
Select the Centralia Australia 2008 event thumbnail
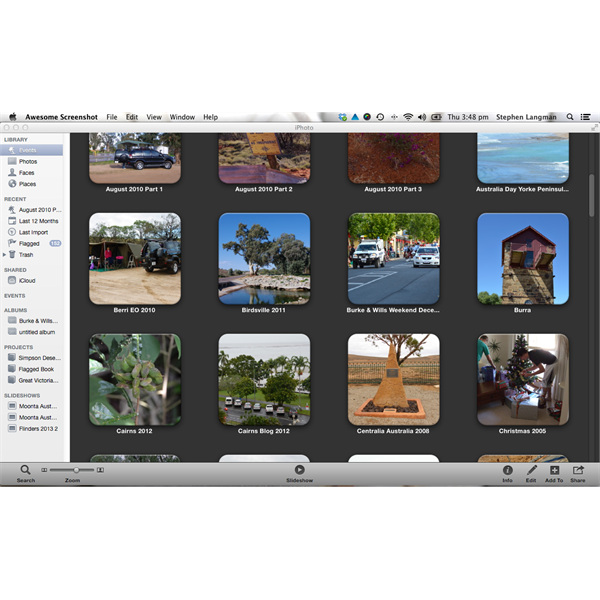point(393,380)
